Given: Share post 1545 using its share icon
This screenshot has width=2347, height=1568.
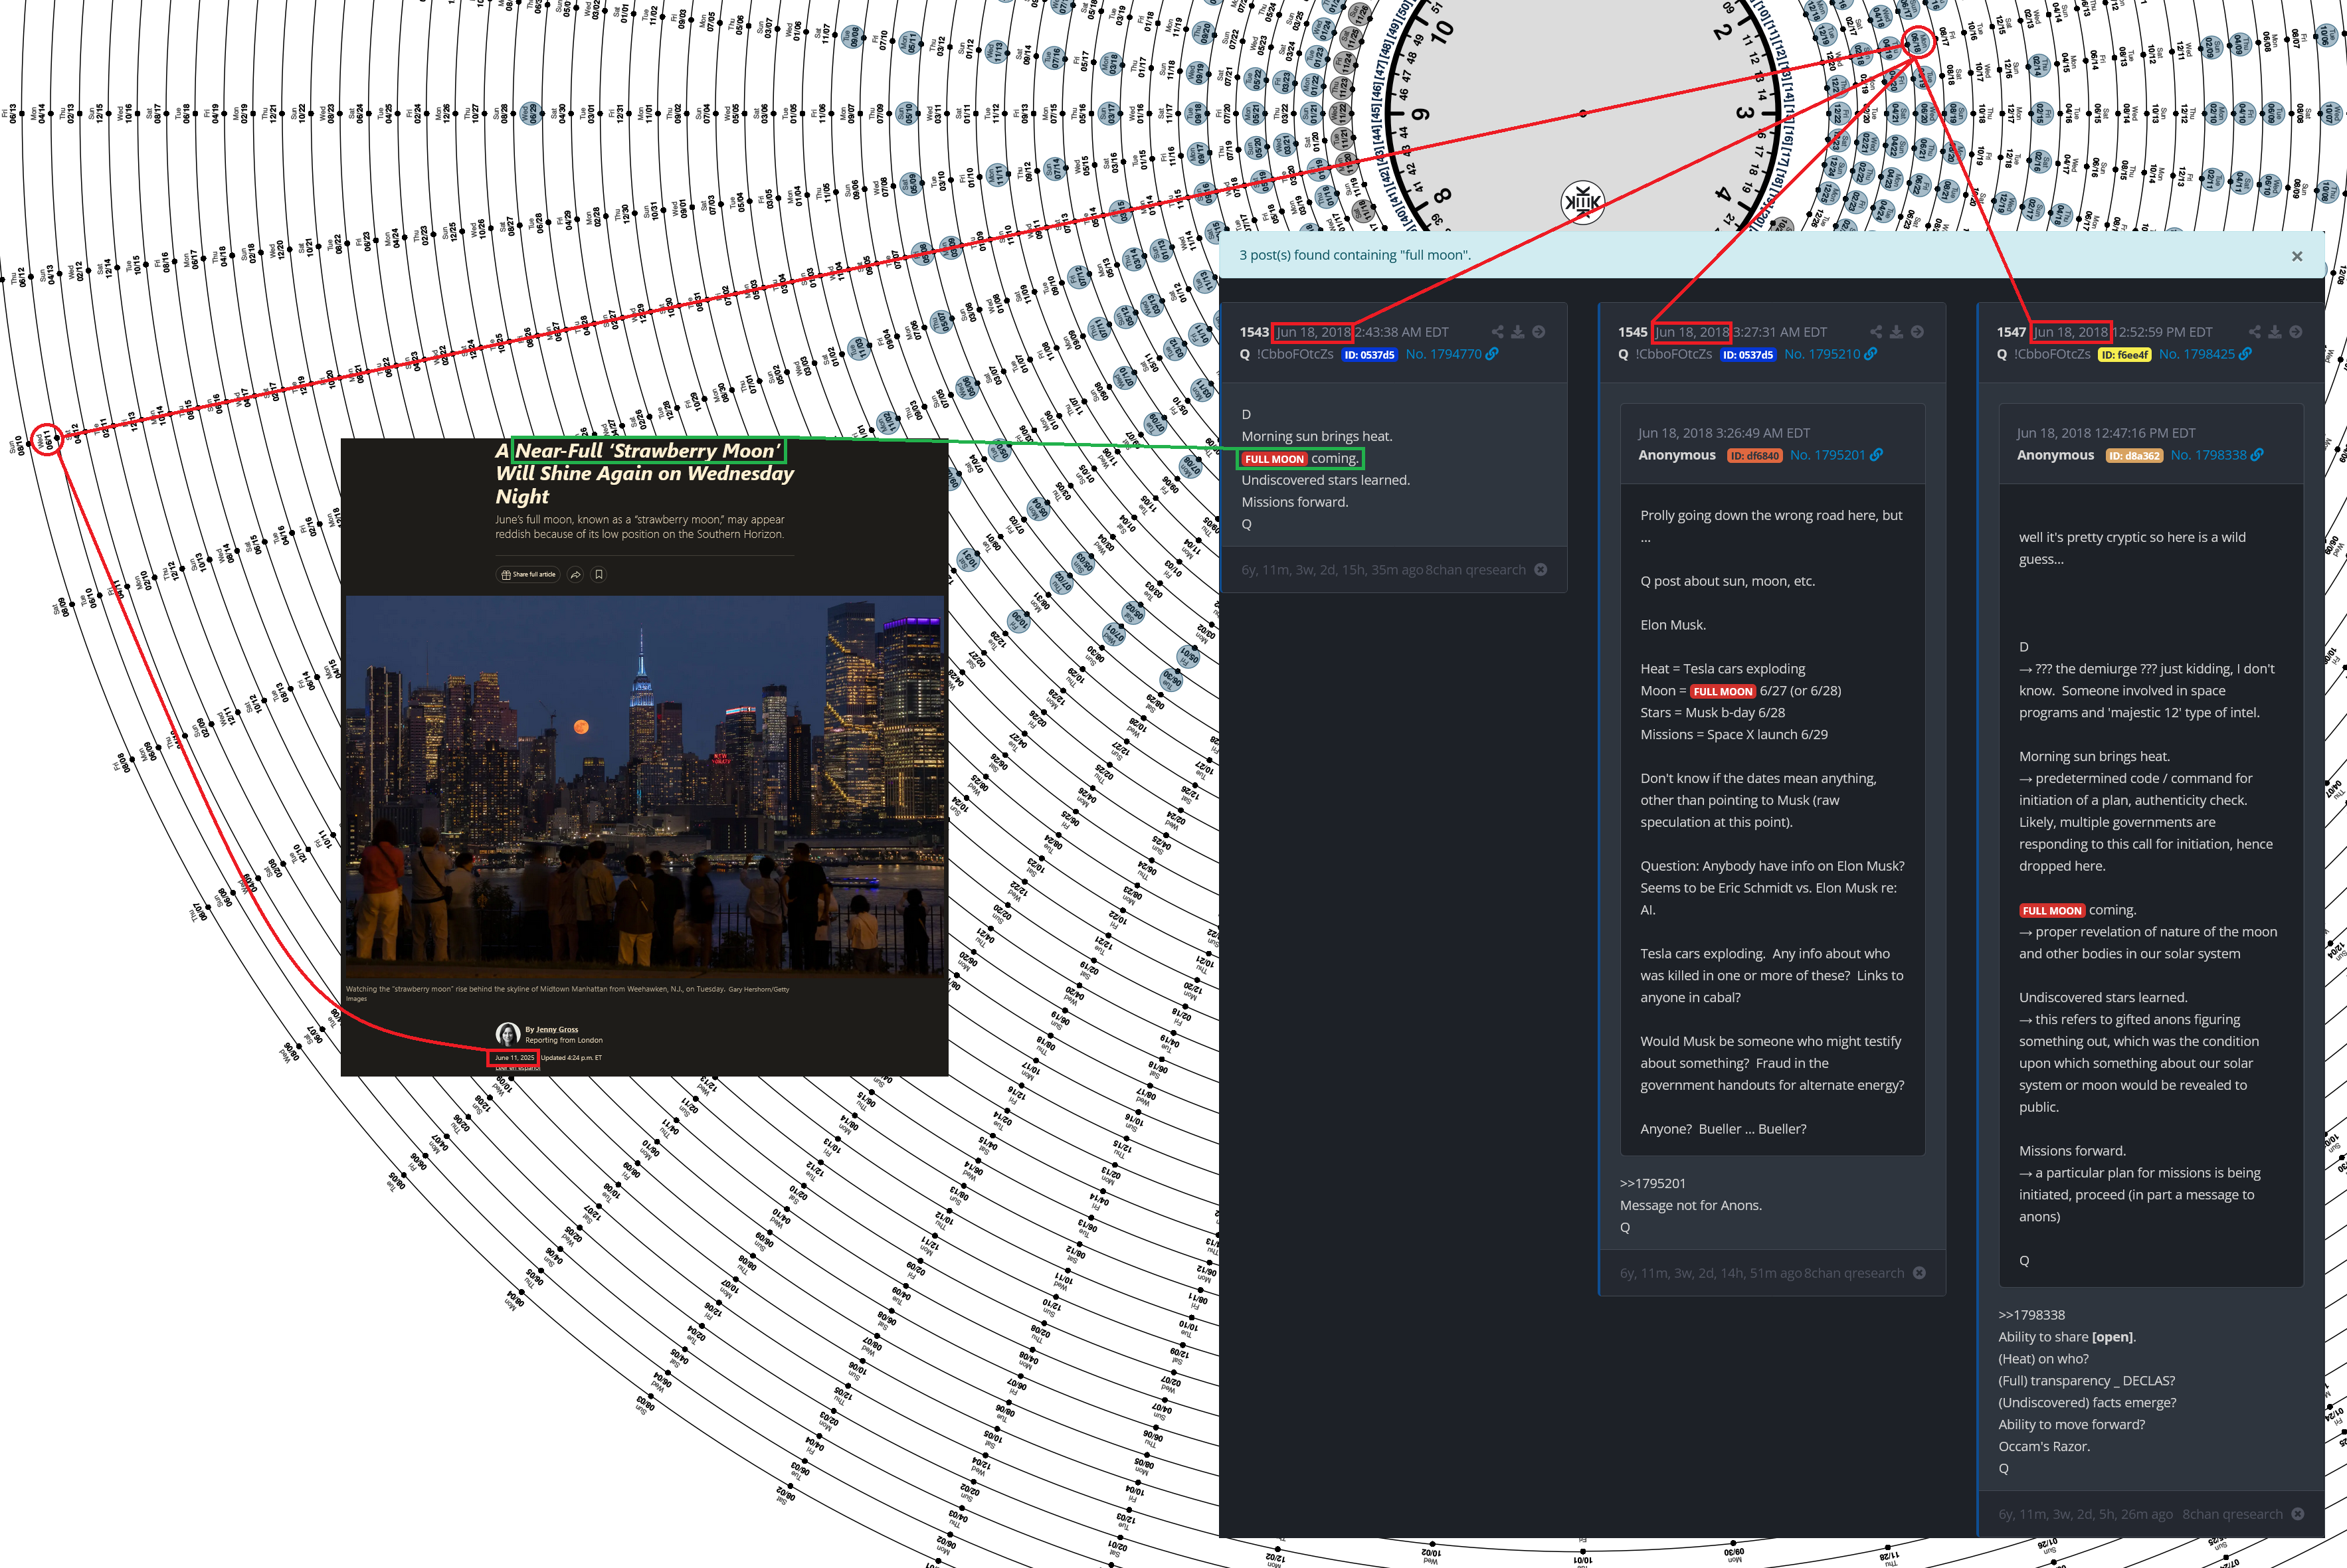Looking at the screenshot, I should tap(1876, 332).
